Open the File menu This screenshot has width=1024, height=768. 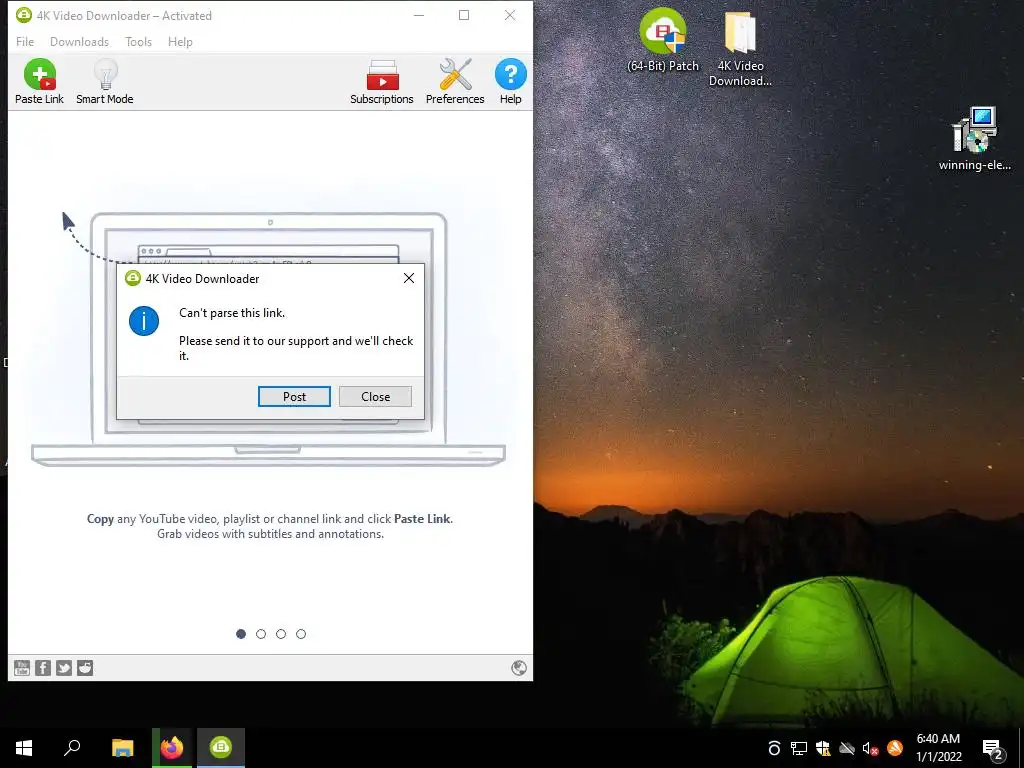pos(25,42)
